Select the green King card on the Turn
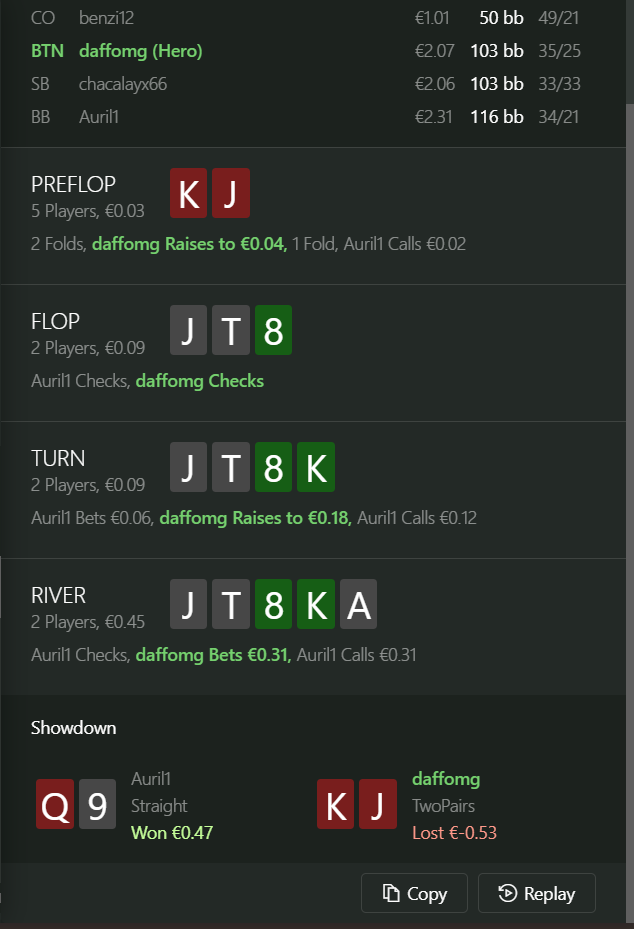 coord(315,467)
